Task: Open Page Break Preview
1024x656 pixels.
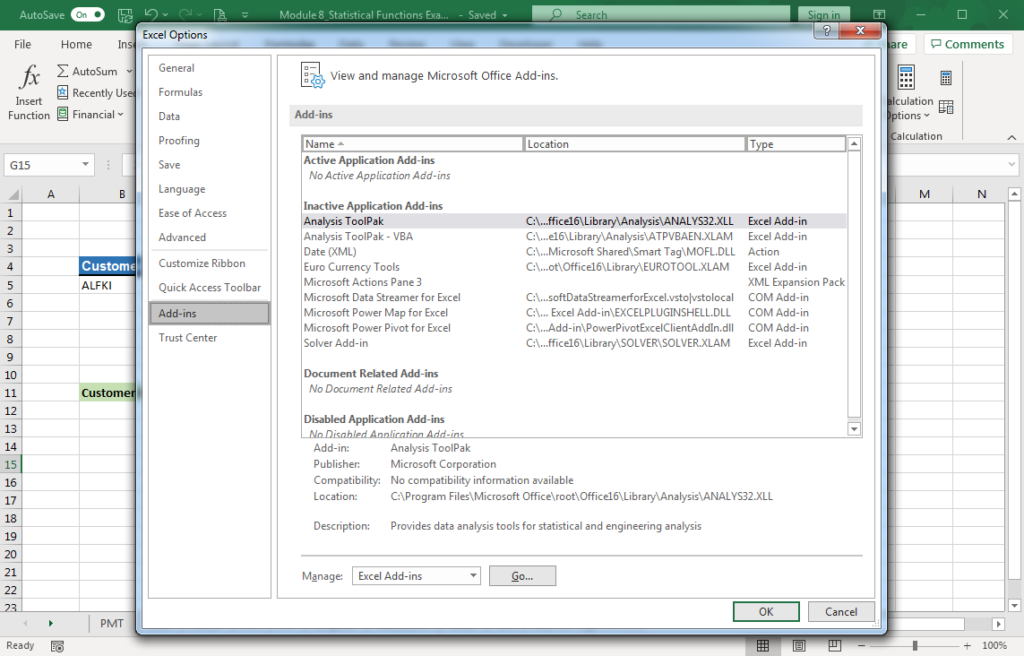Action: 833,645
